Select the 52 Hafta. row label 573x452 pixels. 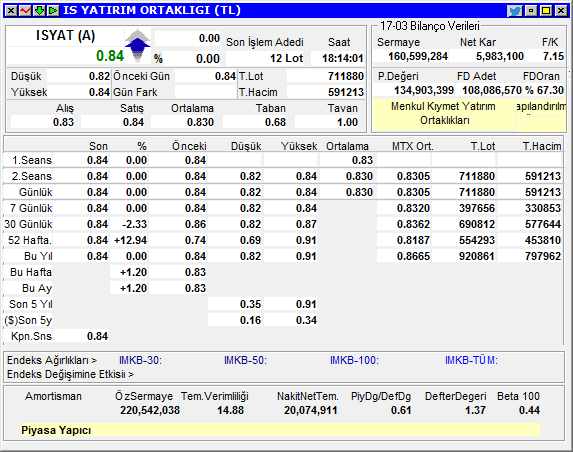coord(30,240)
